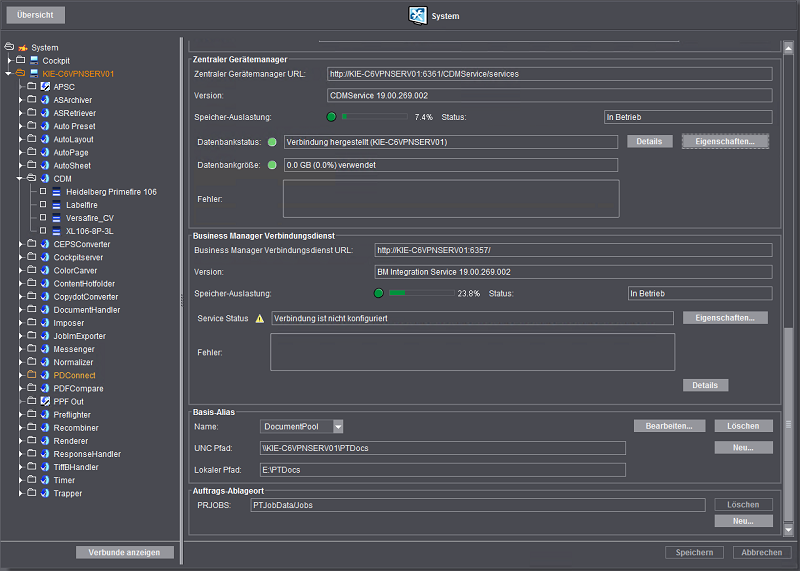Click into the UNC Pfad field

[x=442, y=448]
